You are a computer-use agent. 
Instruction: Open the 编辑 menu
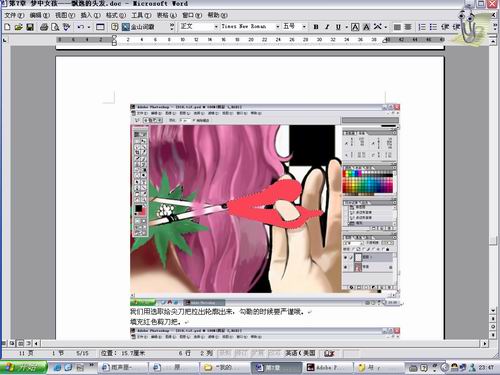pos(39,15)
